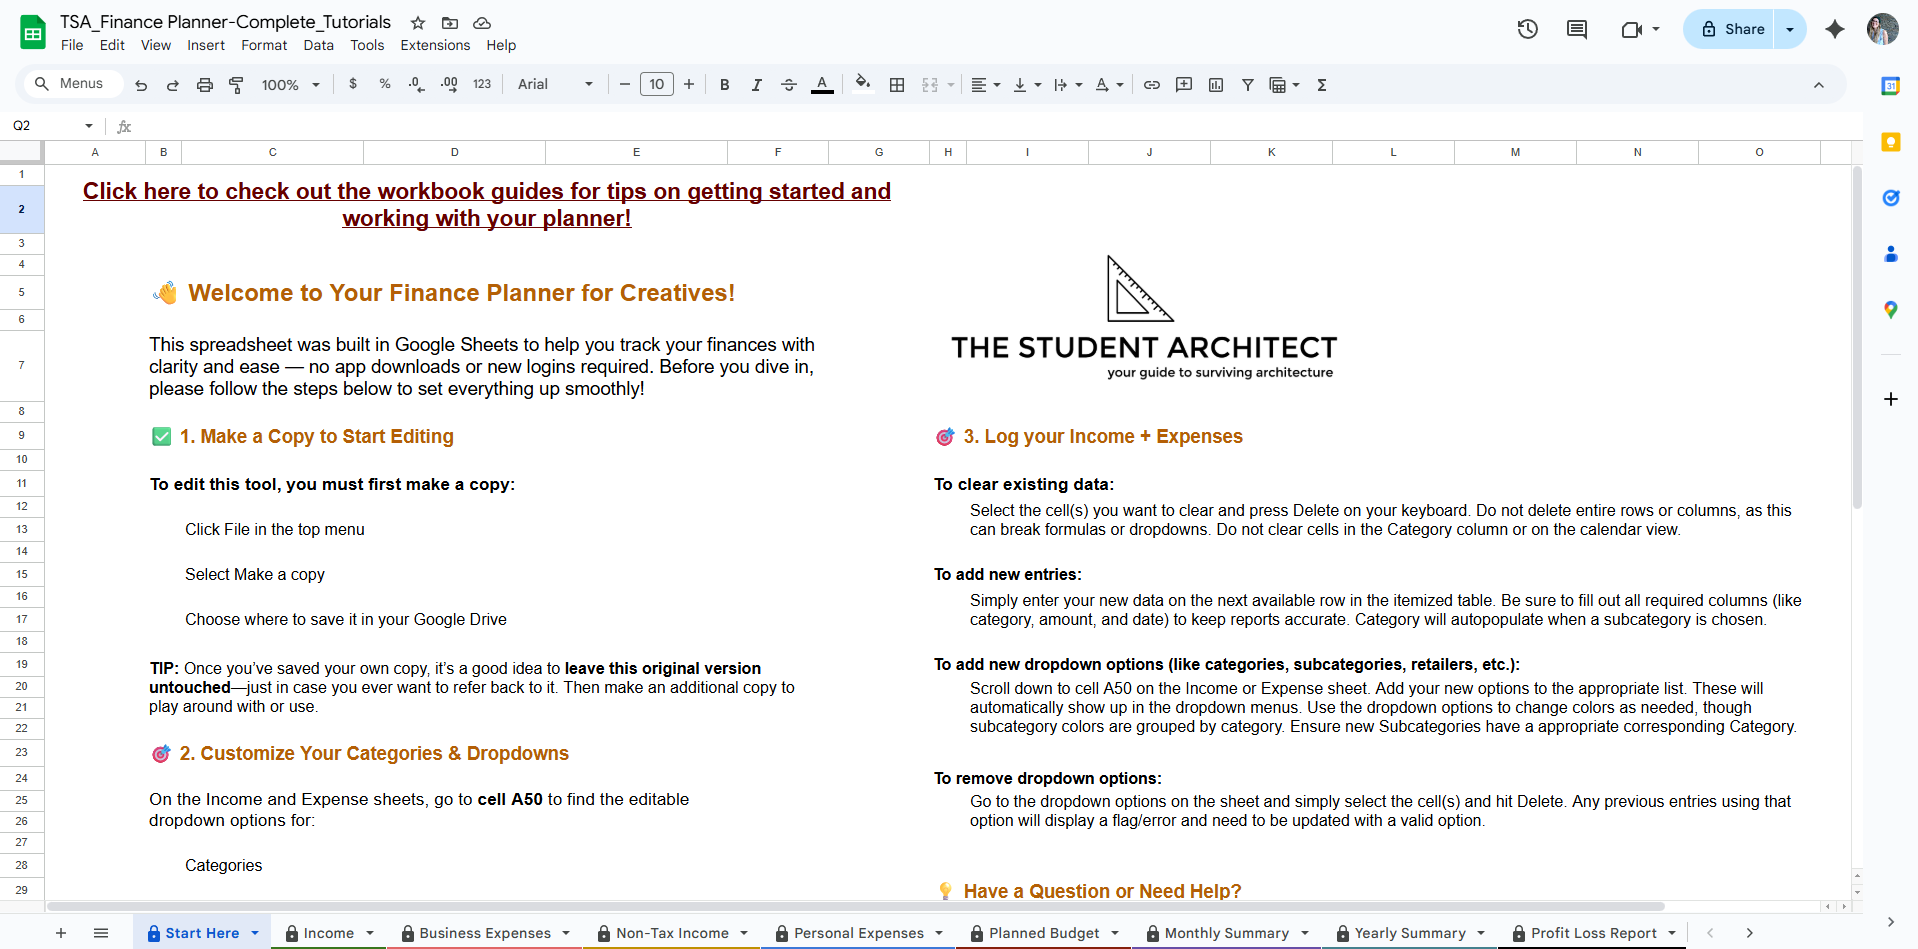Screen dimensions: 1918x949
Task: Search the Menus box
Action: click(x=72, y=84)
